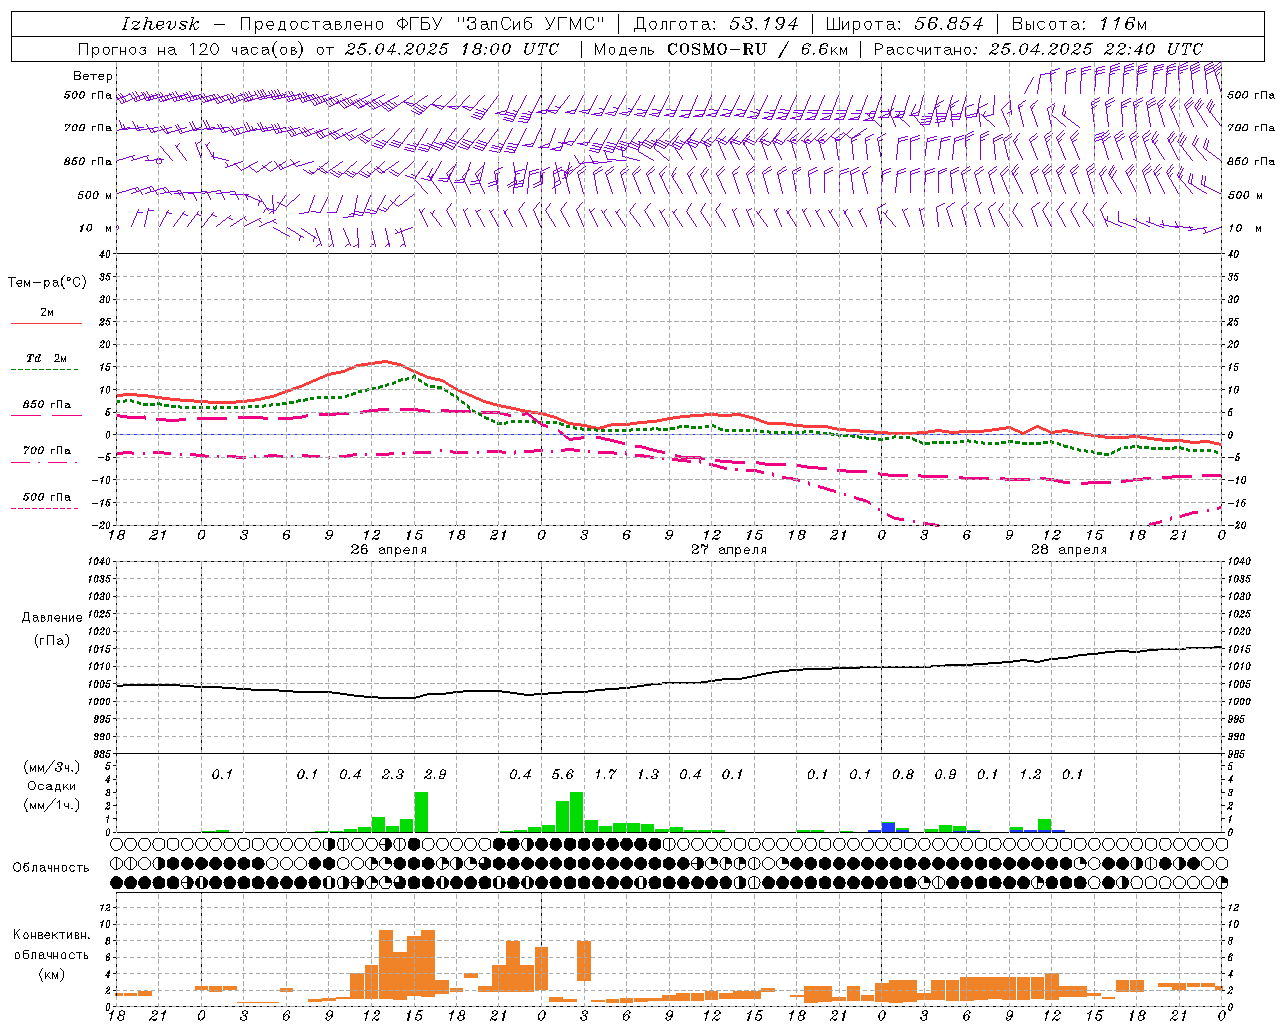This screenshot has height=1024, width=1280.
Task: Click the 3-hour precipitation value 1.3
Action: (648, 775)
